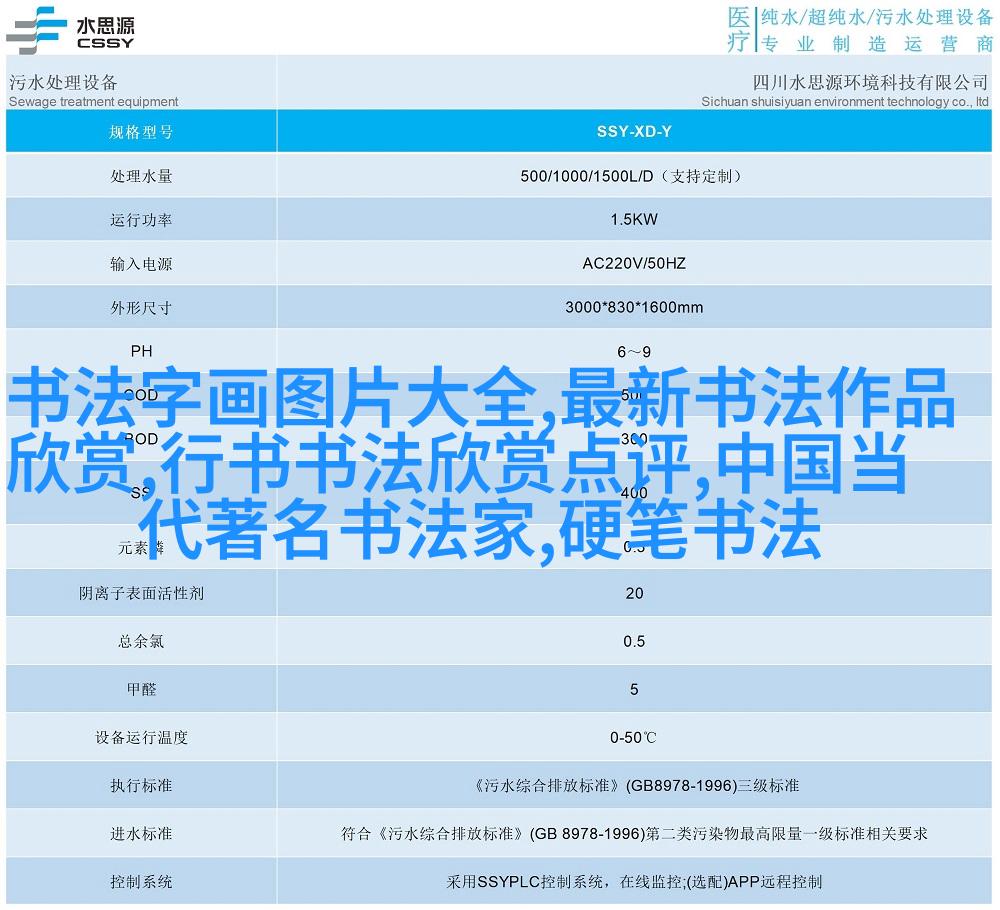Click the 设备运行温度 row label
Image resolution: width=1000 pixels, height=910 pixels.
pyautogui.click(x=141, y=738)
